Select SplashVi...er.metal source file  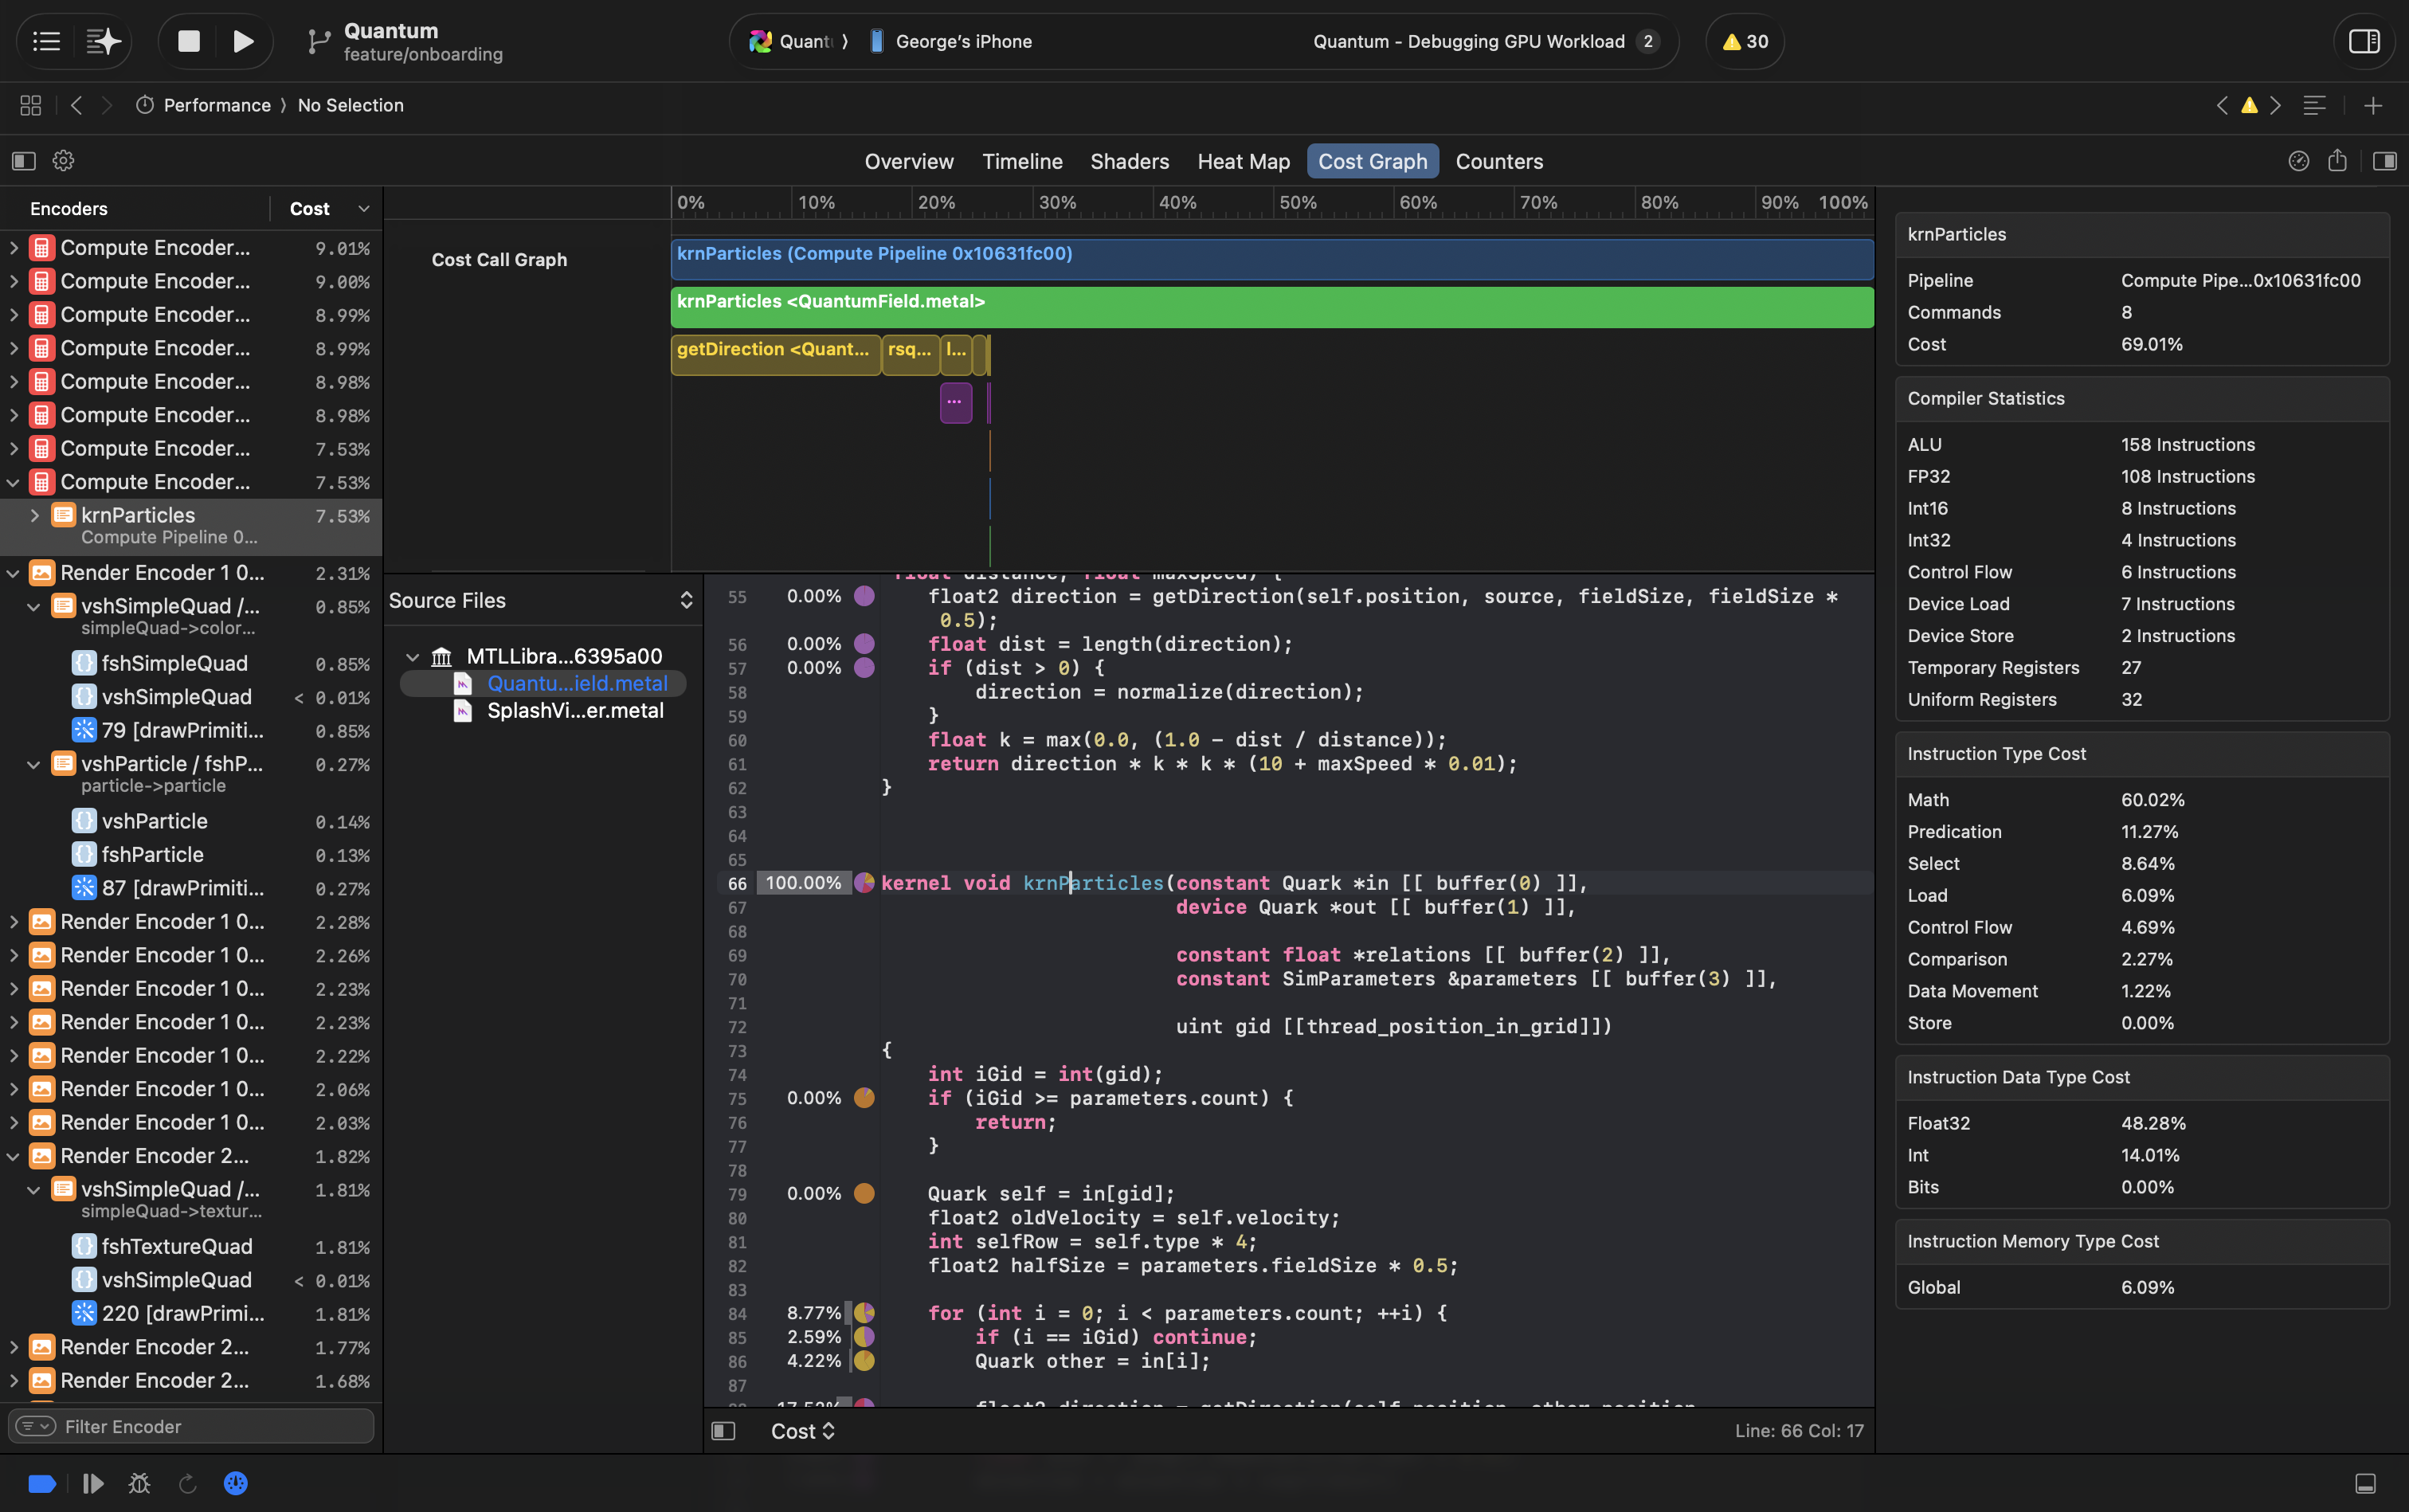[x=574, y=710]
